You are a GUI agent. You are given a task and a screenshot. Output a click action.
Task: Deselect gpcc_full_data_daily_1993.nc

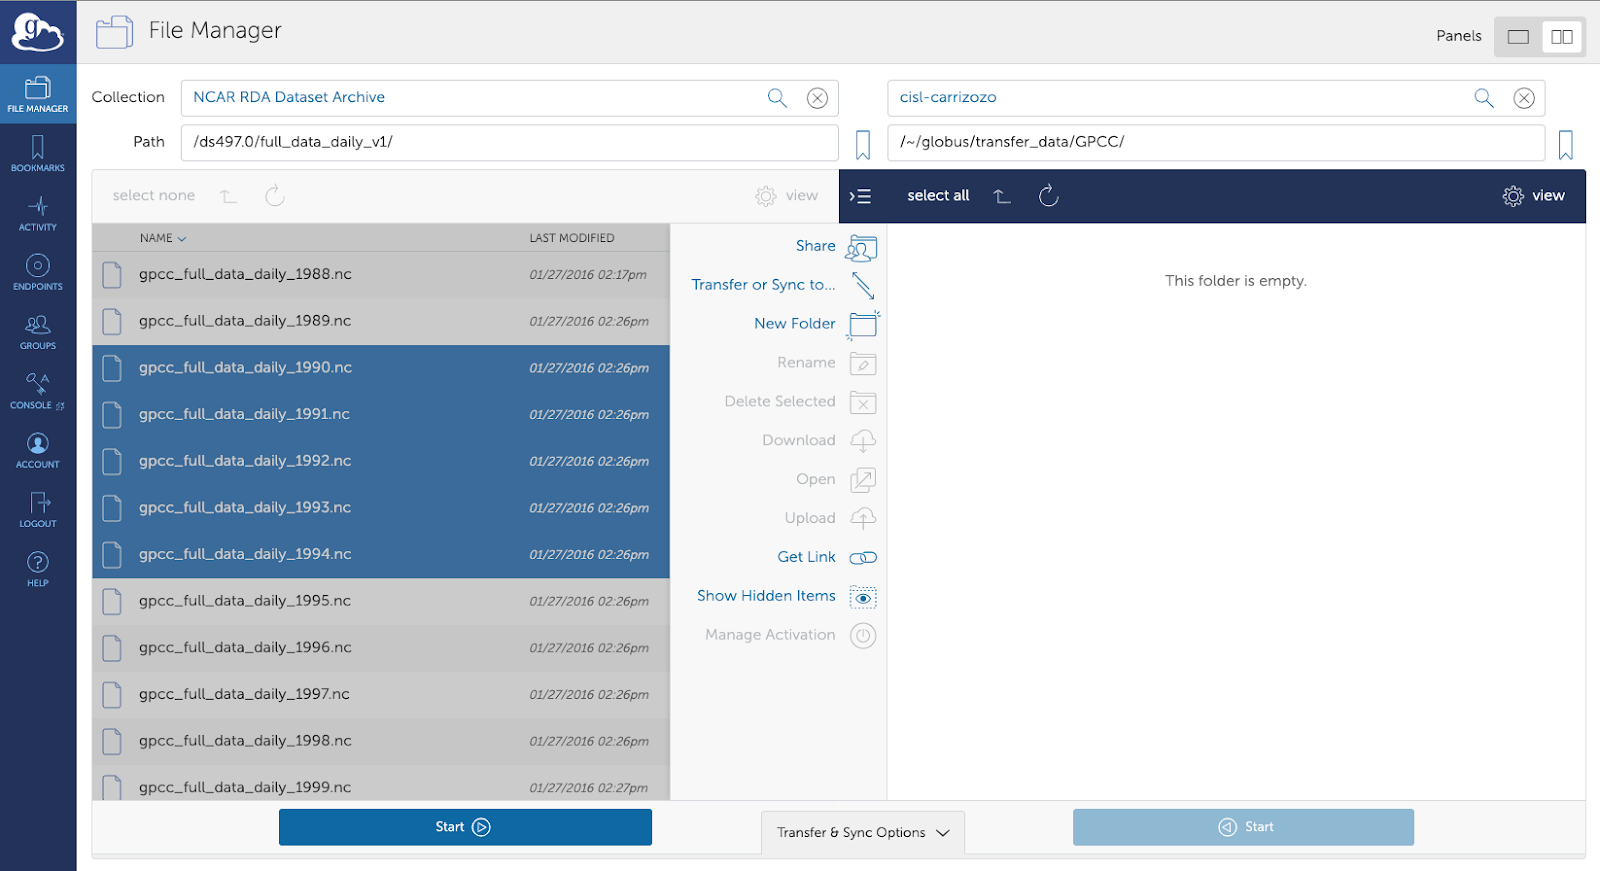(381, 508)
